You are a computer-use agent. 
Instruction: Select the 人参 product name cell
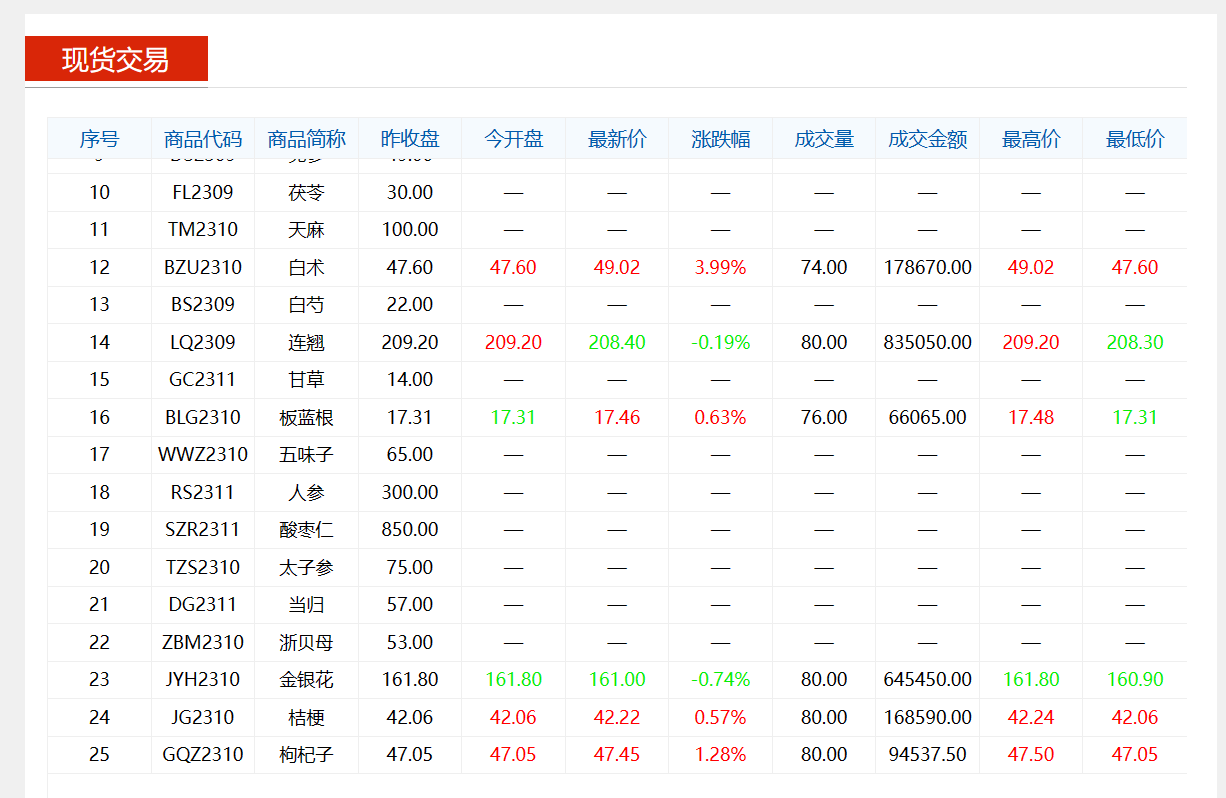[306, 492]
